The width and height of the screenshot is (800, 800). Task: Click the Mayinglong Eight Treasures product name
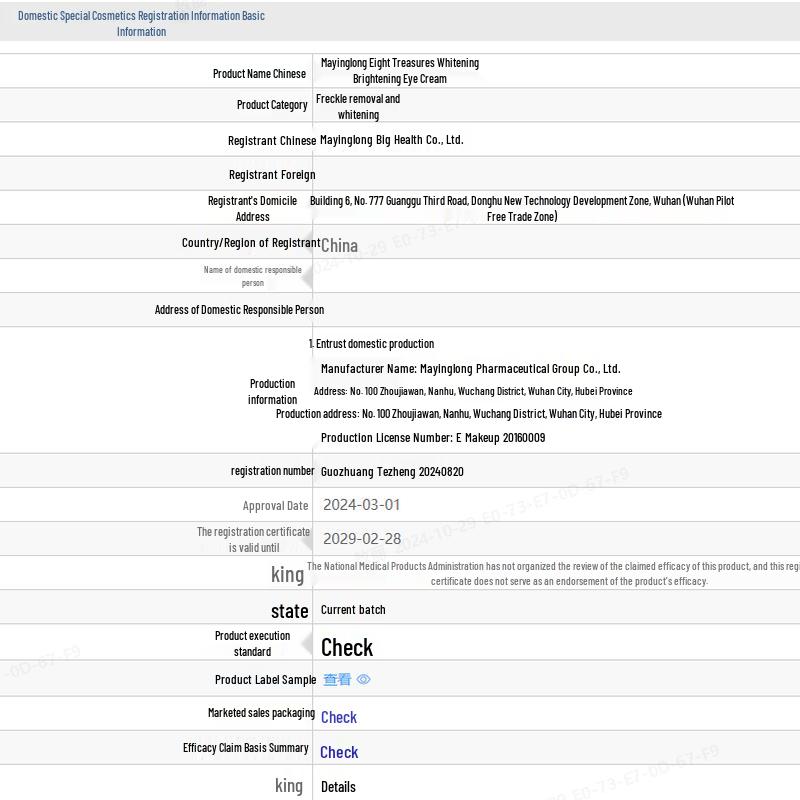pyautogui.click(x=399, y=70)
